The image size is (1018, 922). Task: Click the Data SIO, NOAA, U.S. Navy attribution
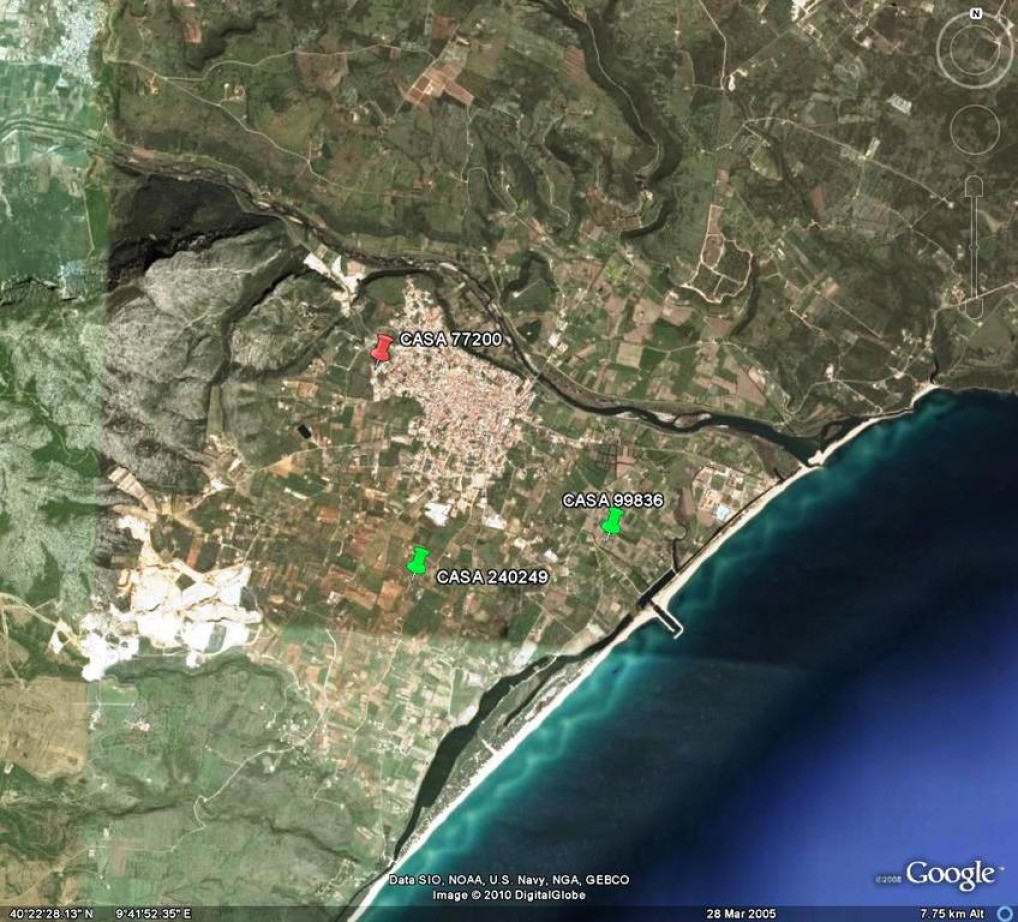[x=509, y=880]
